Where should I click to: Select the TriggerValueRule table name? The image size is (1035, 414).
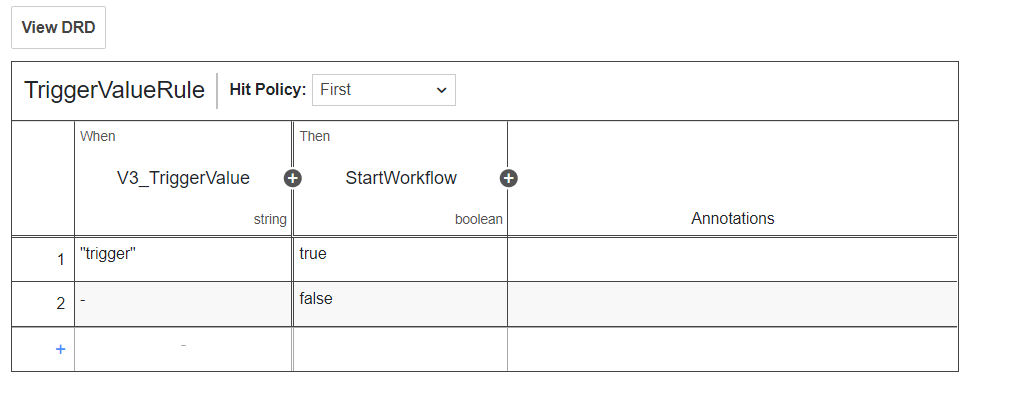tap(114, 90)
